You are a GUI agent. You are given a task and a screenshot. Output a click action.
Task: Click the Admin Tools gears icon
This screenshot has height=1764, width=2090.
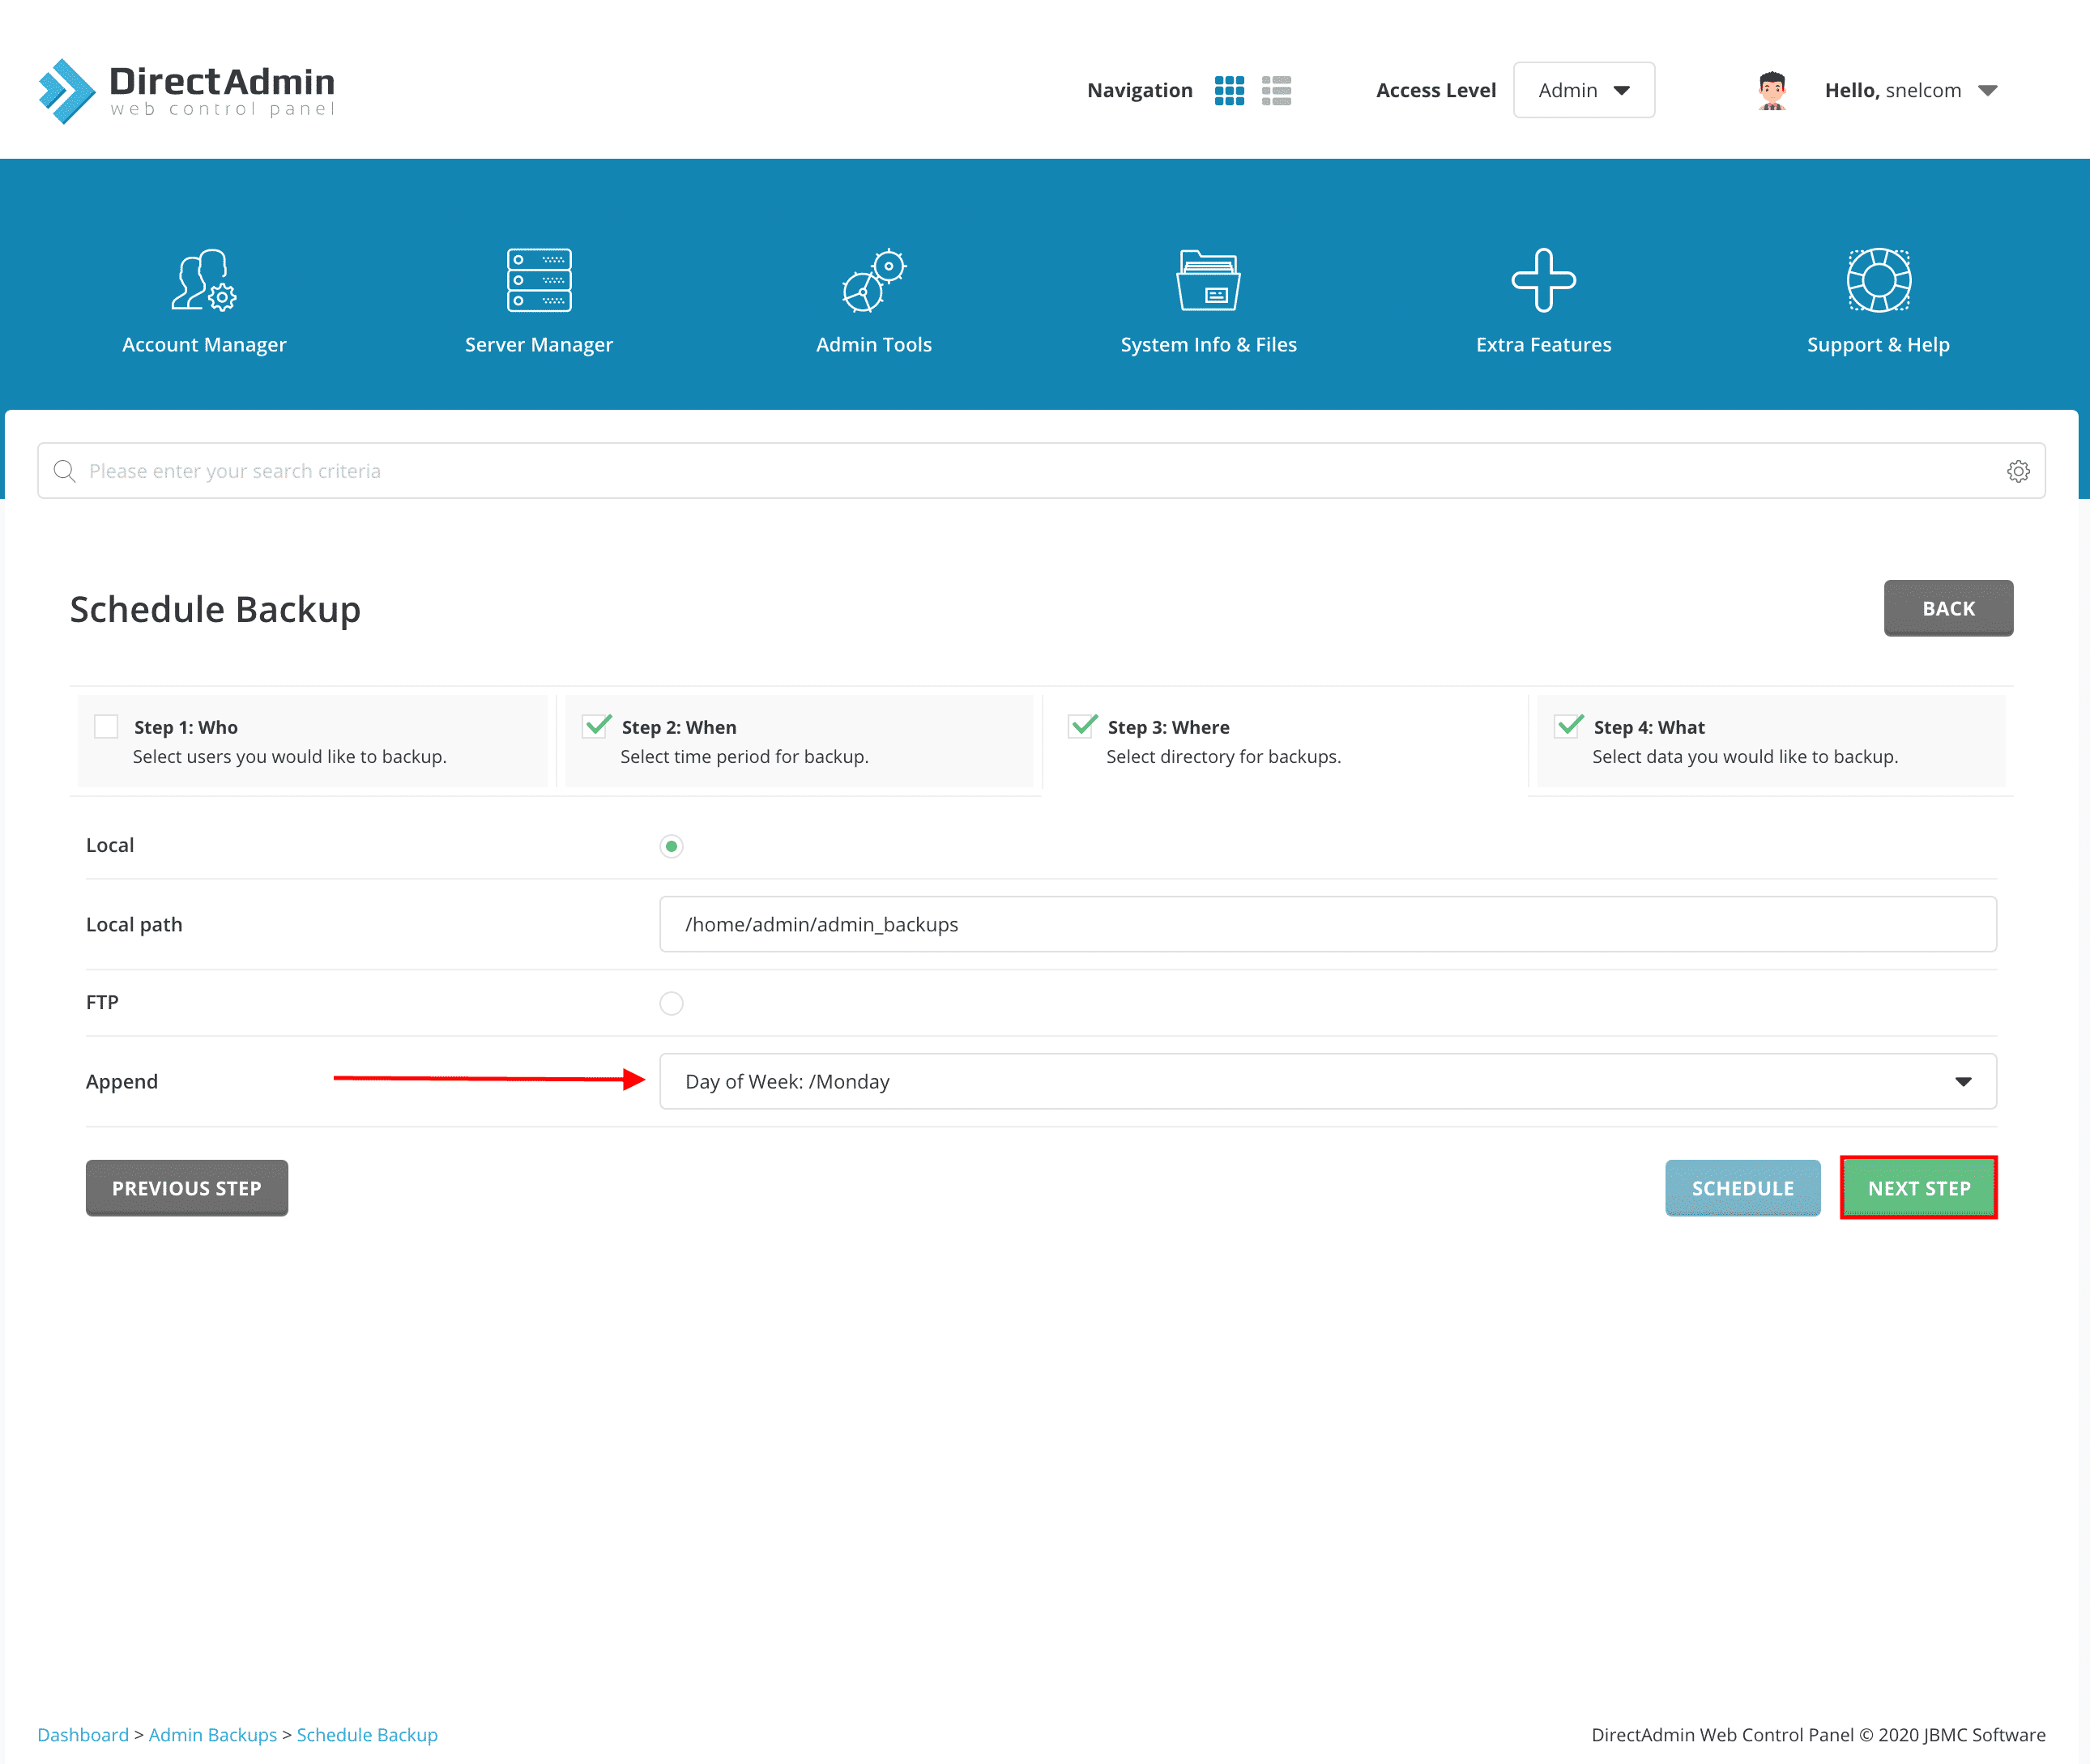pyautogui.click(x=873, y=281)
